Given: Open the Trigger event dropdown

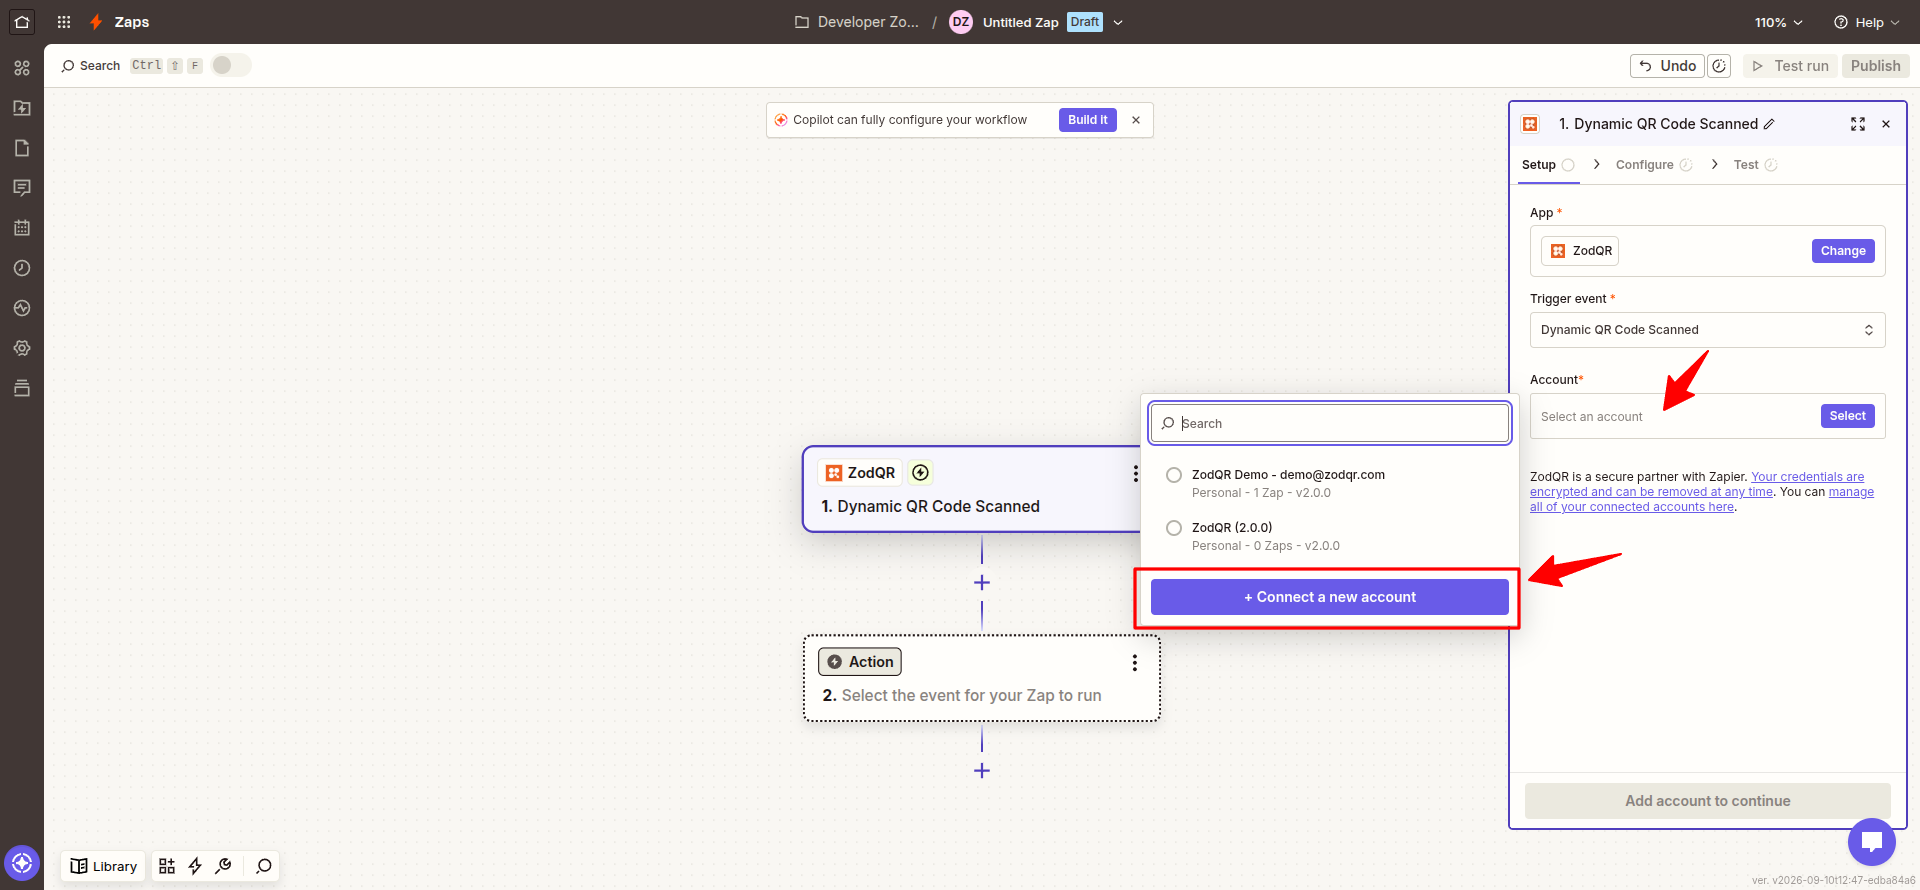Looking at the screenshot, I should [x=1707, y=330].
